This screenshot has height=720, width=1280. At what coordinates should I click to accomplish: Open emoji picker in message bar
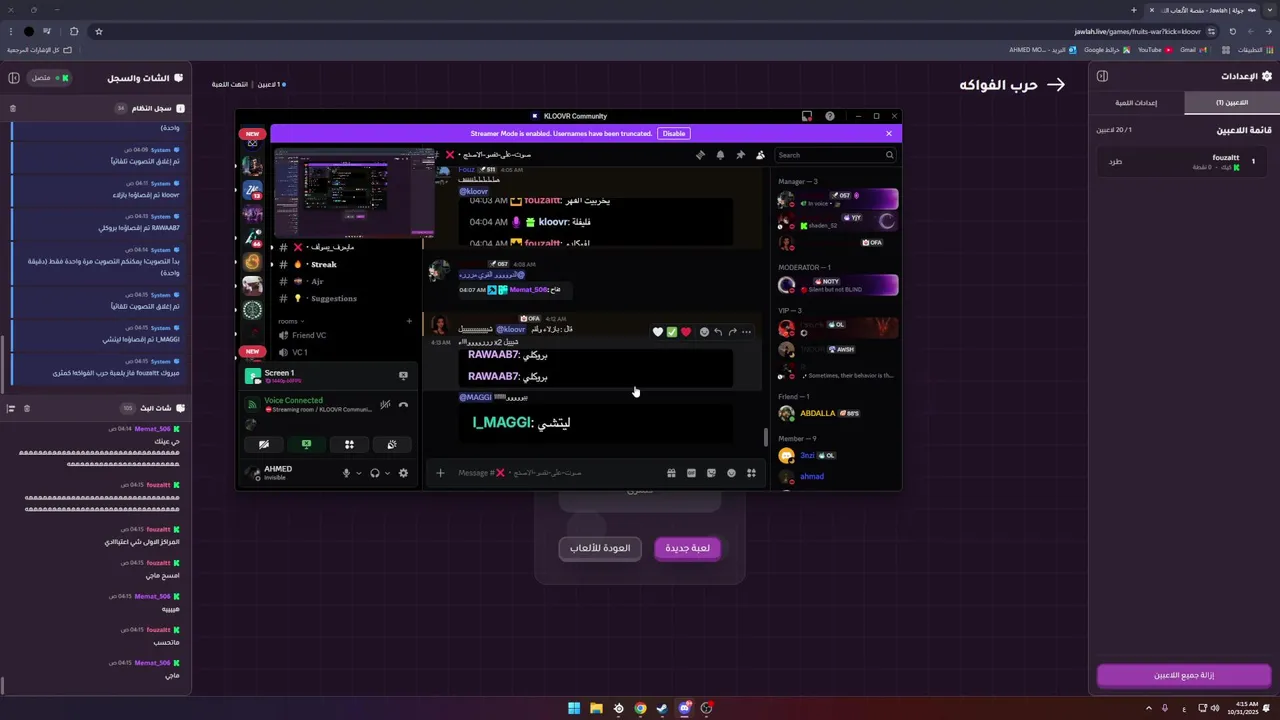coord(731,473)
